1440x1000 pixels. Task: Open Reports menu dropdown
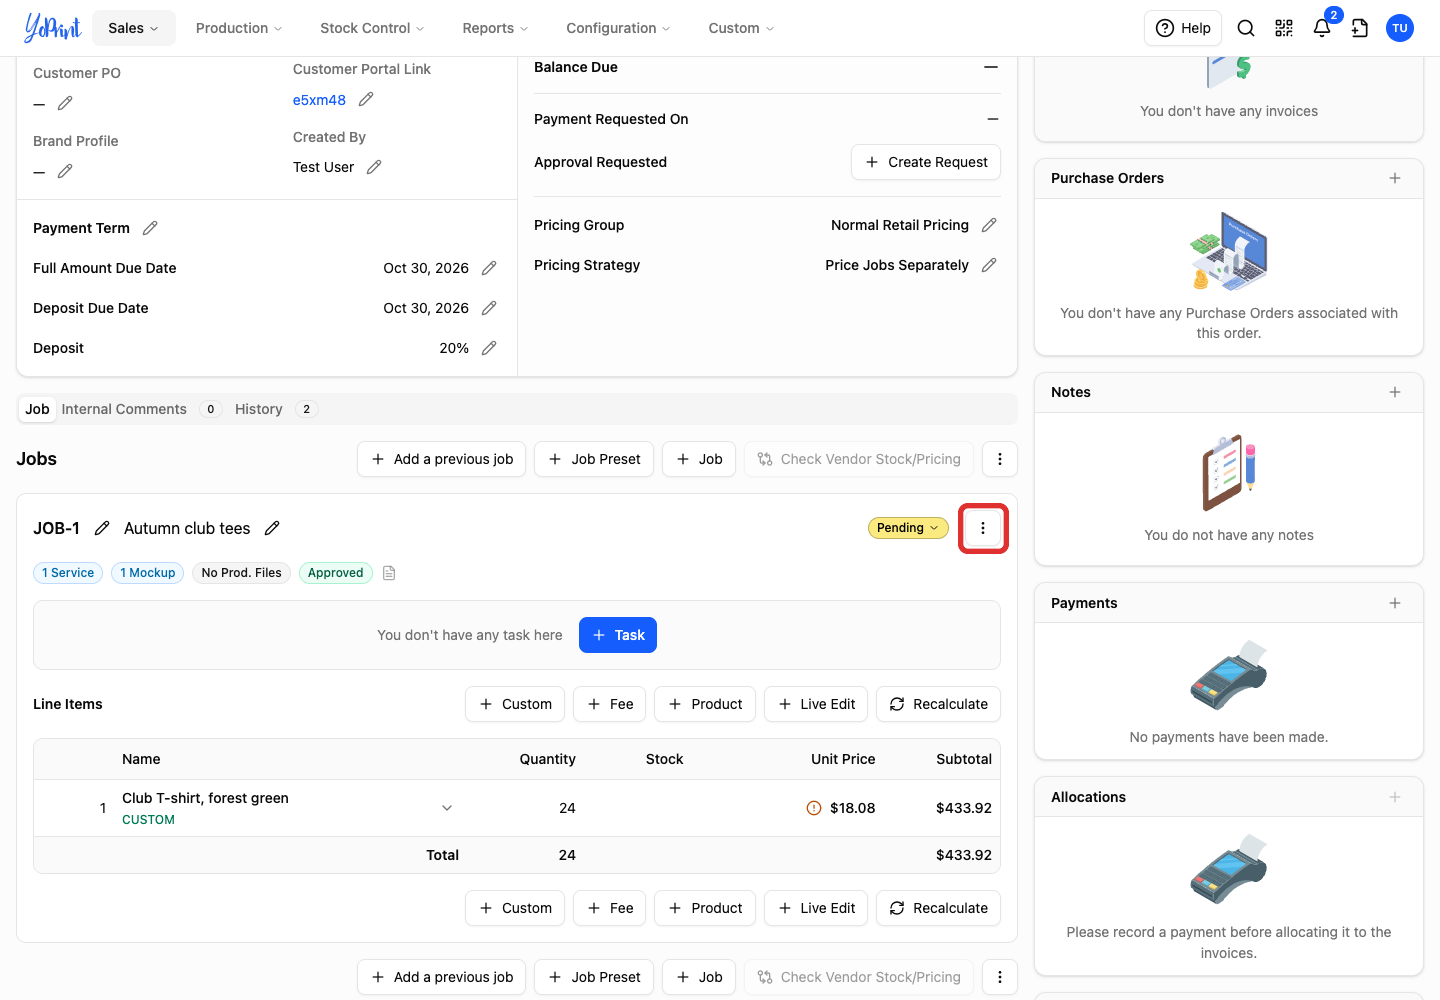click(x=495, y=28)
